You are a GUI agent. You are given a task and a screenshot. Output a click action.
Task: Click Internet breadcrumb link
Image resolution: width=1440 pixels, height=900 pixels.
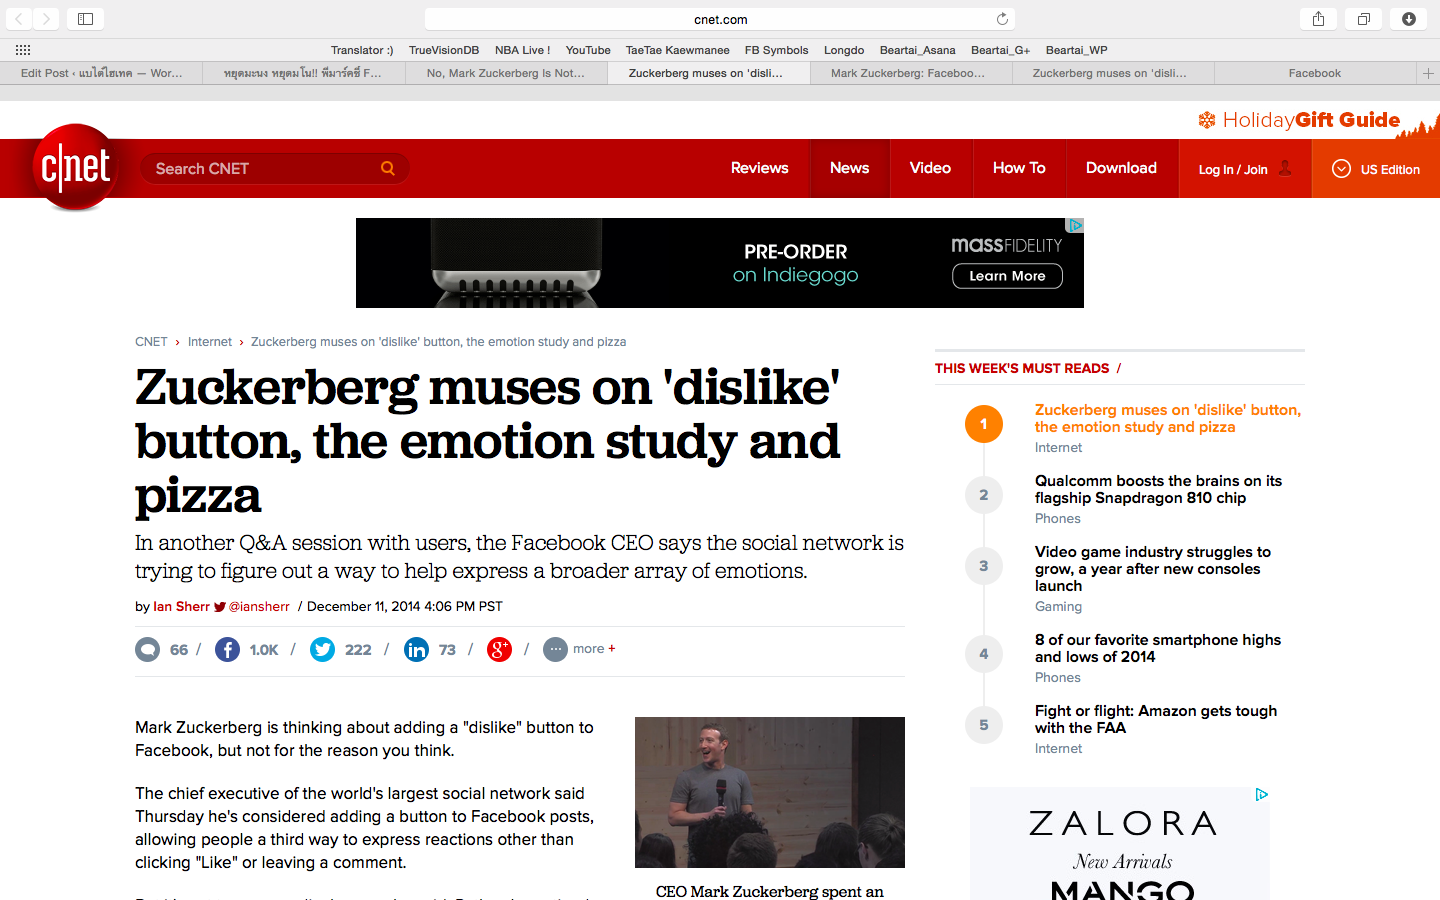pos(210,342)
